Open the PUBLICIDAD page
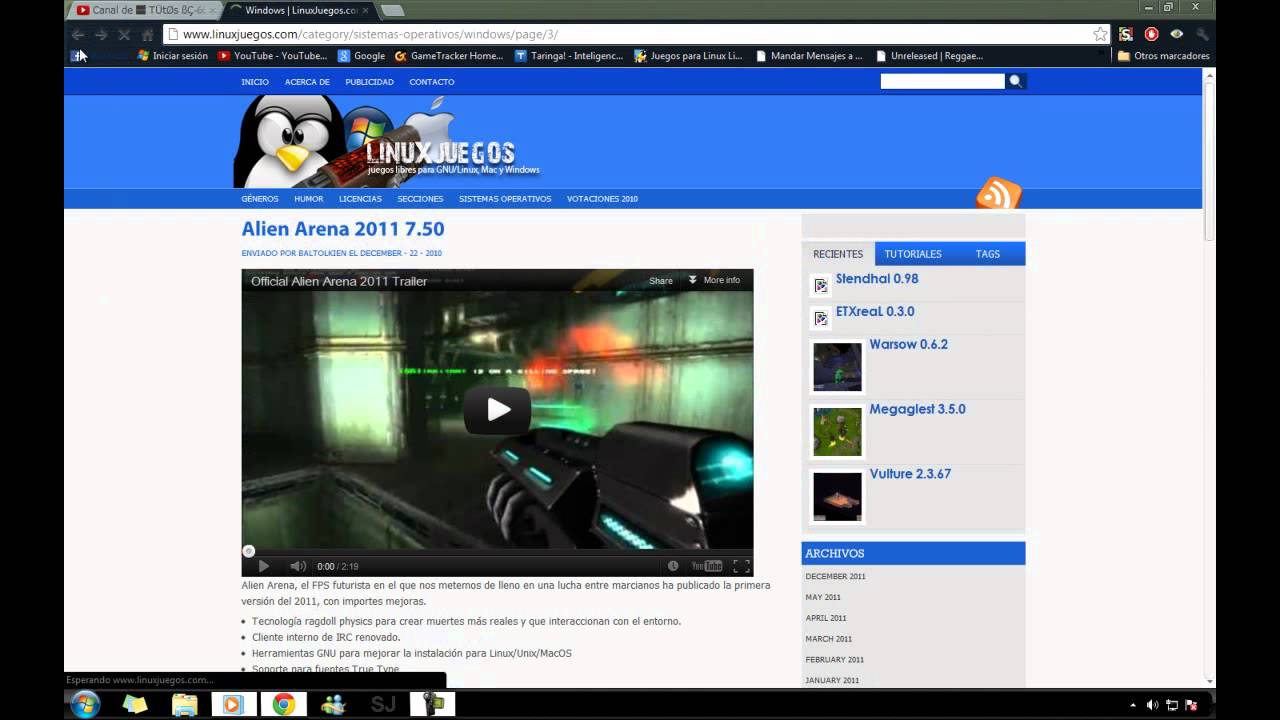The width and height of the screenshot is (1280, 720). tap(369, 82)
